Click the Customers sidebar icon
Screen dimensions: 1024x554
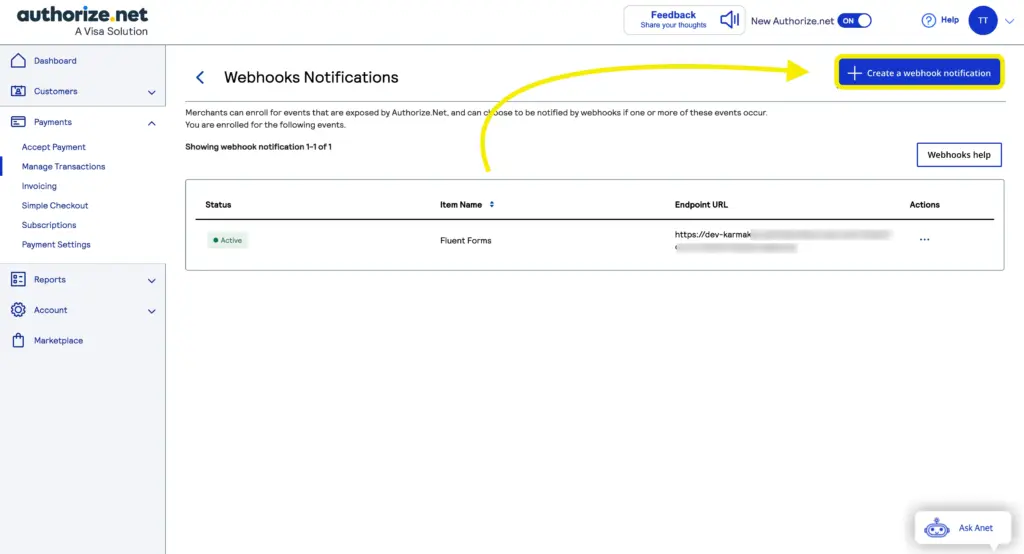coord(18,91)
